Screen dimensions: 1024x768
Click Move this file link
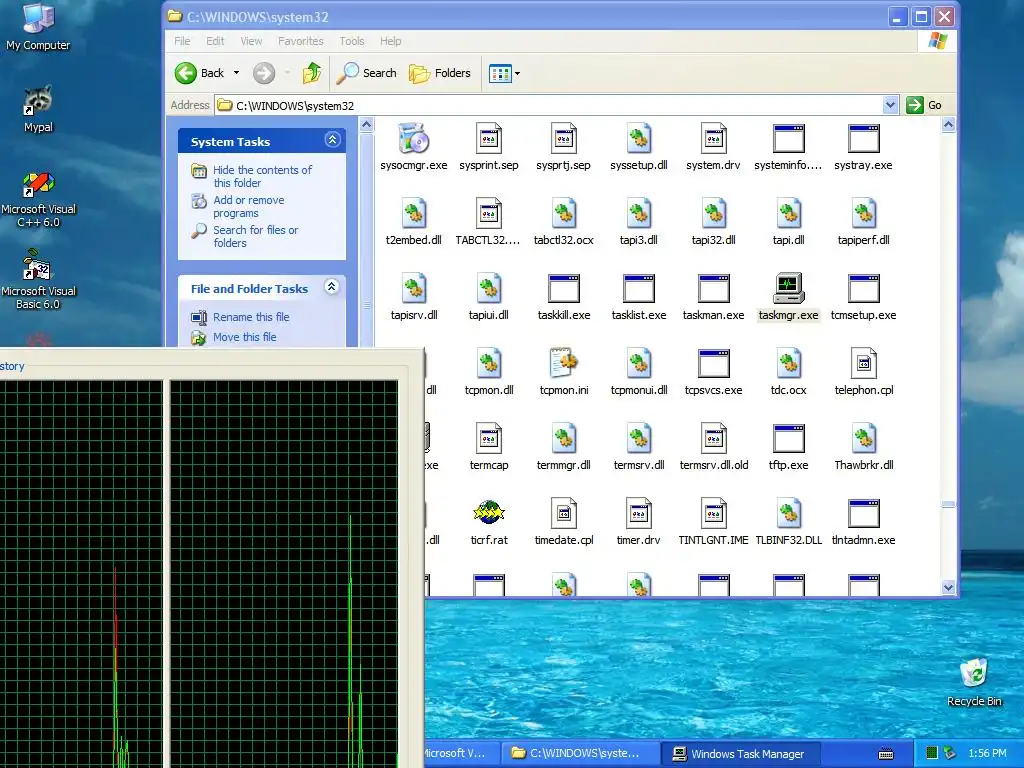point(244,337)
